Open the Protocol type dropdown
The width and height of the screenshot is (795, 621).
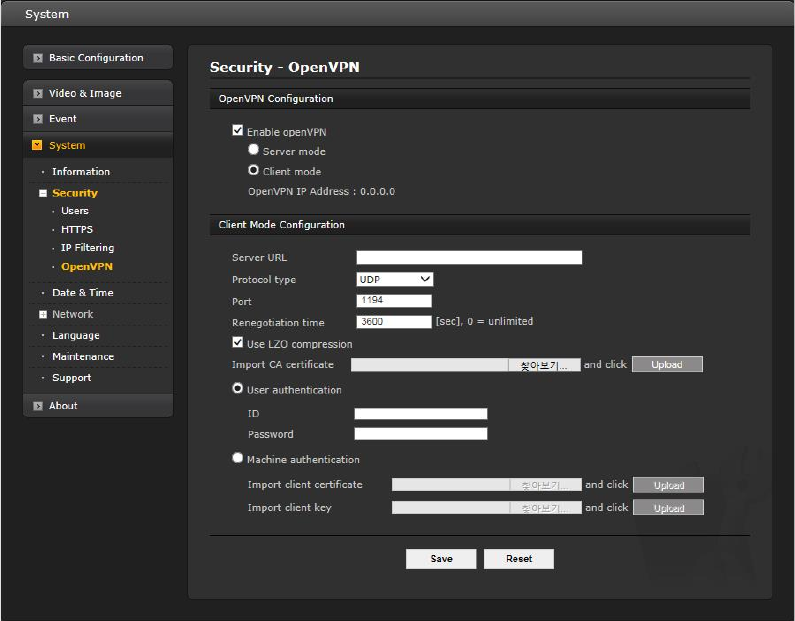395,280
